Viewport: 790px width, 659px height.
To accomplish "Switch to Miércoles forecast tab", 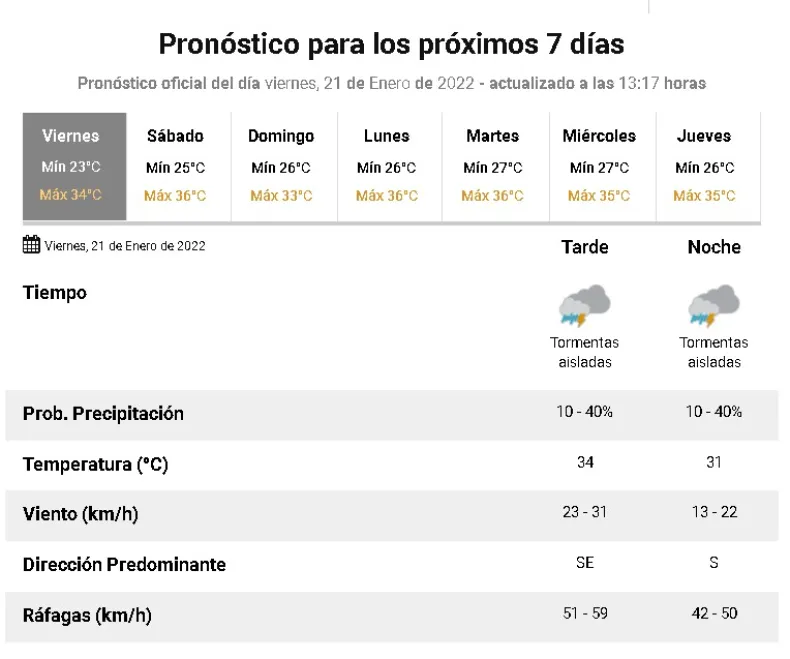I will [599, 166].
